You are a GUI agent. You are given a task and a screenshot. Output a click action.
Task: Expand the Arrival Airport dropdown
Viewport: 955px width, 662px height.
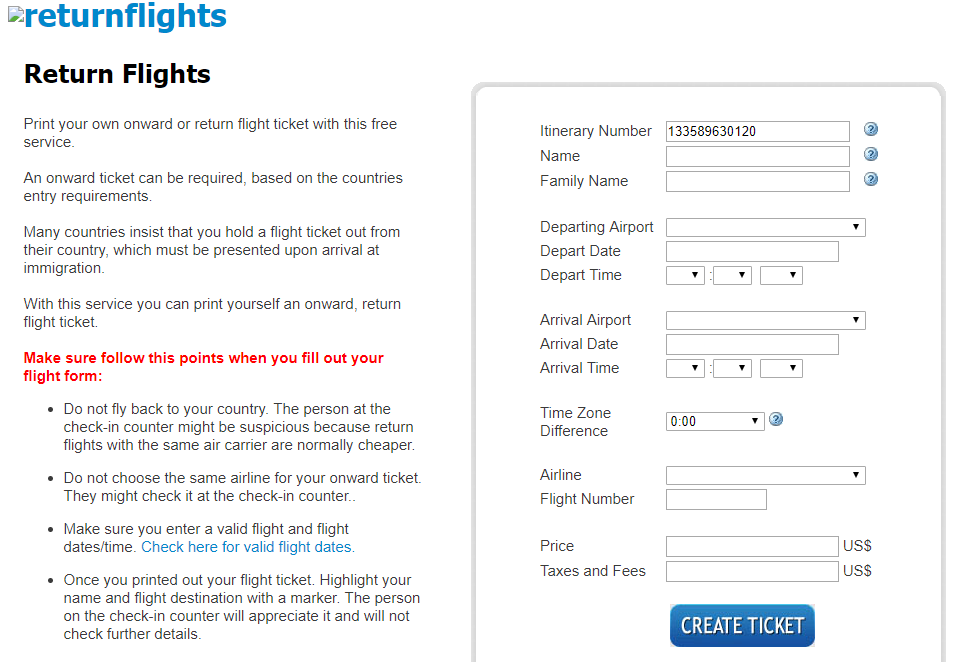tap(765, 320)
